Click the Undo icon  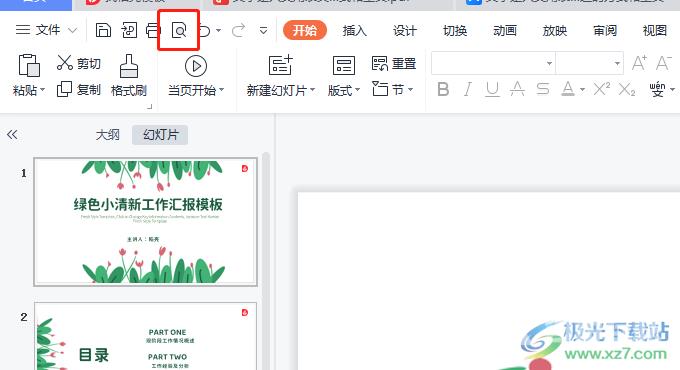coord(205,30)
